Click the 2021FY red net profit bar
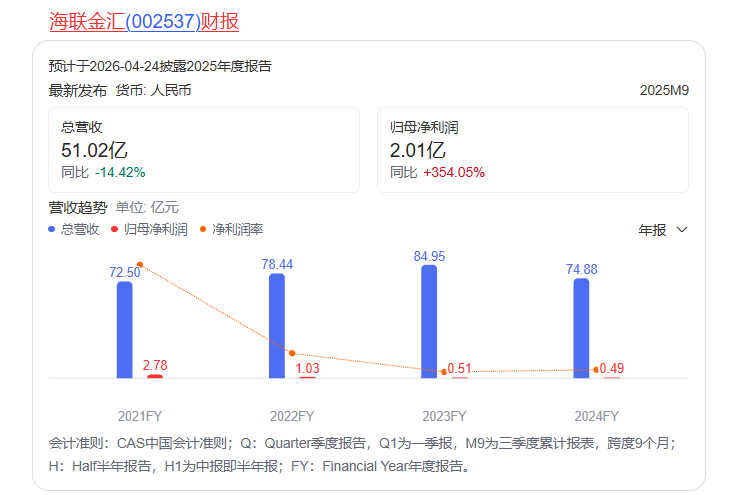The height and width of the screenshot is (495, 733). pyautogui.click(x=155, y=376)
